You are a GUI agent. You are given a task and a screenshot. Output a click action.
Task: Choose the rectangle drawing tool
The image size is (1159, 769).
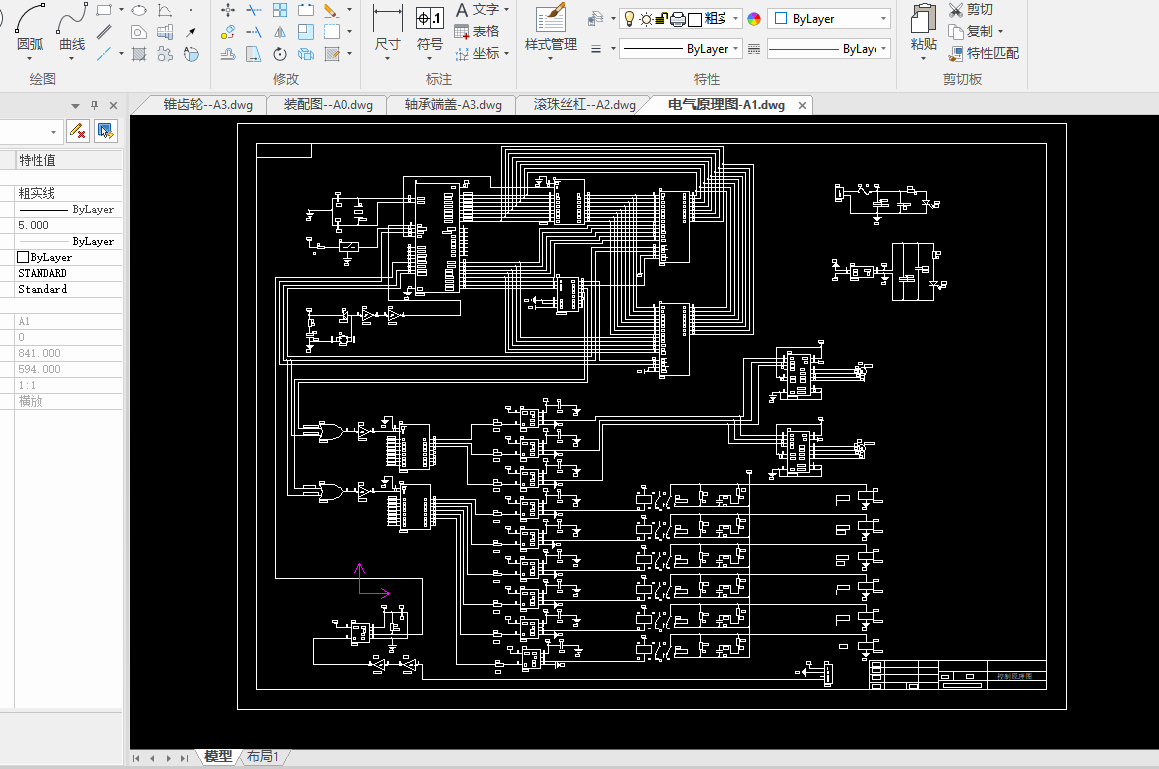click(x=104, y=10)
